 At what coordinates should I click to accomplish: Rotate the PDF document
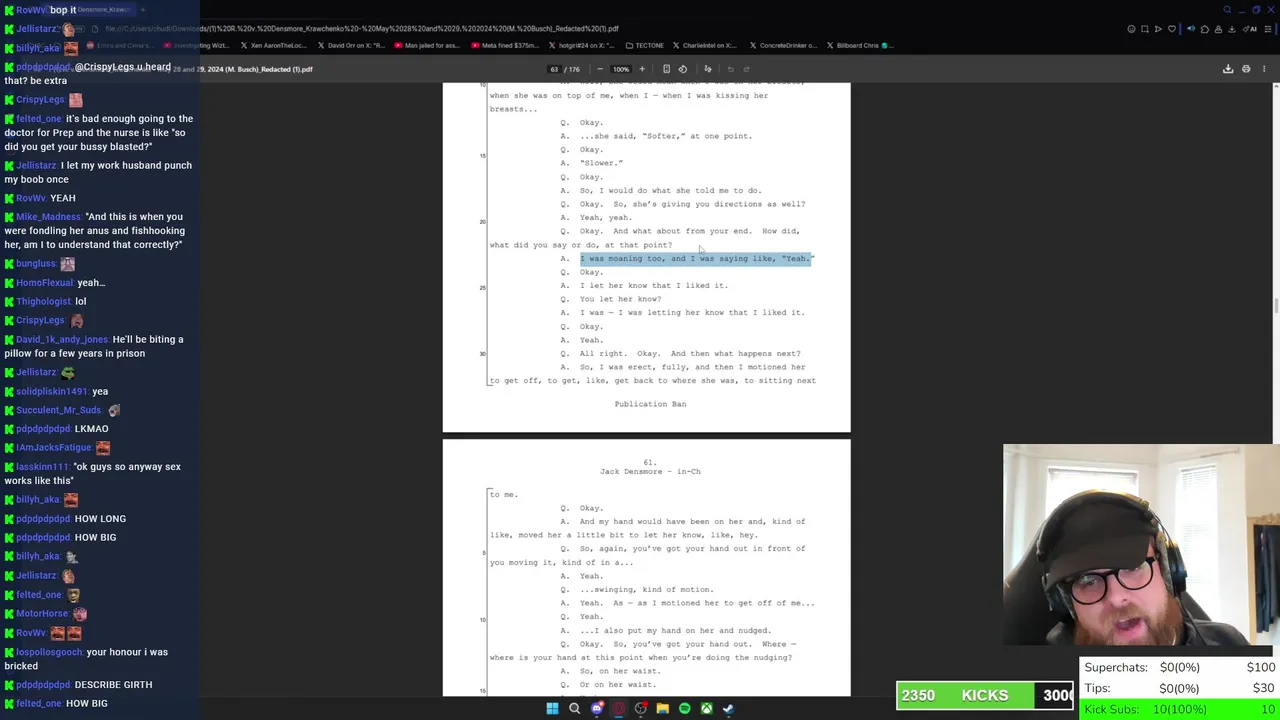(x=683, y=69)
